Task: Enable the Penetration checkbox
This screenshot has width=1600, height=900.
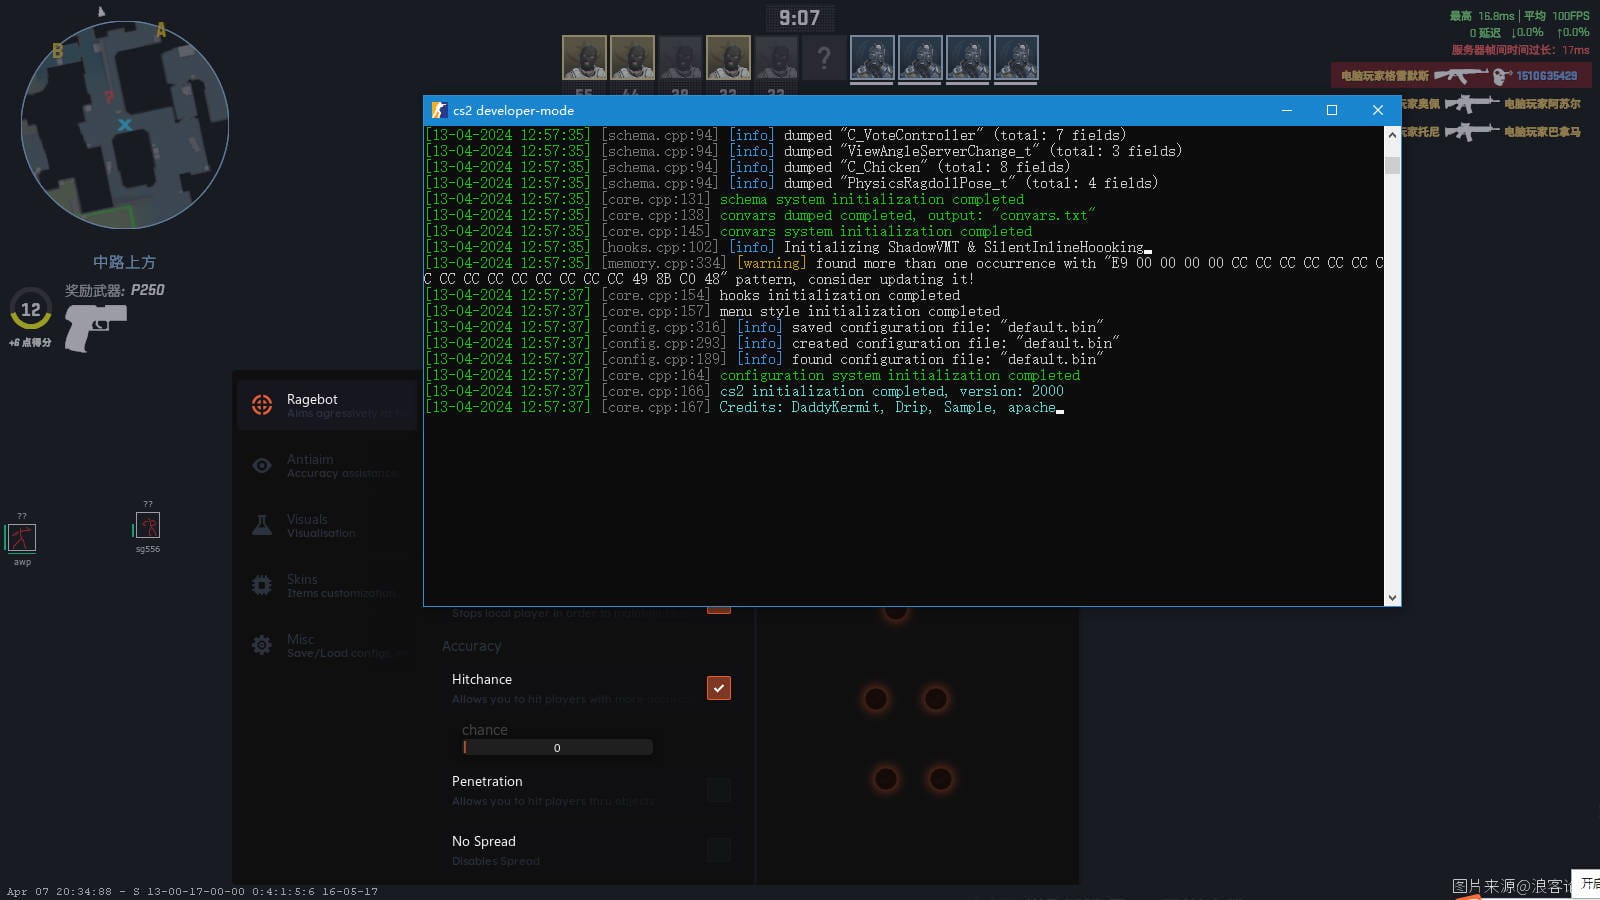Action: pos(719,790)
